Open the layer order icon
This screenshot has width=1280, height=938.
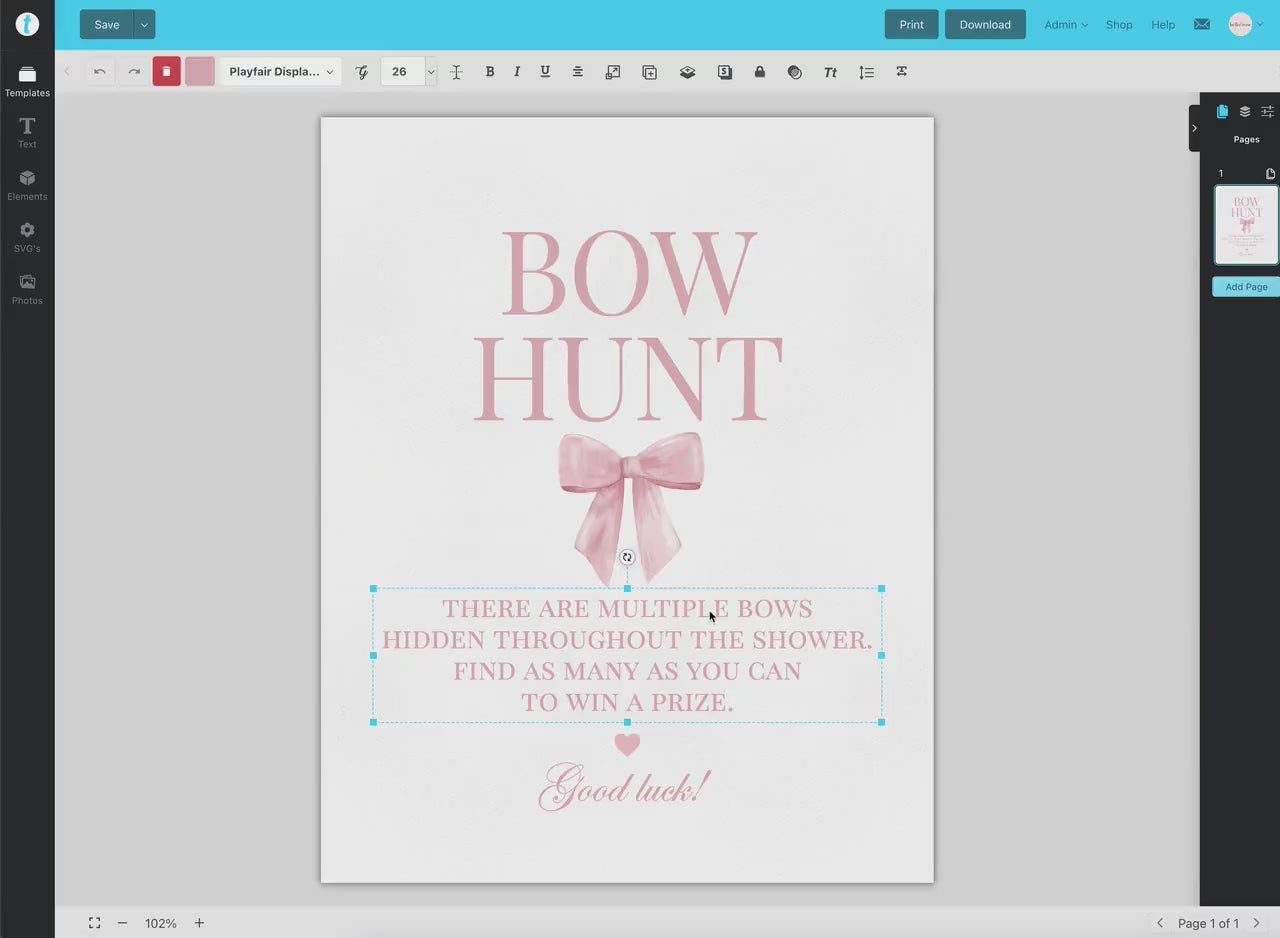[x=687, y=72]
